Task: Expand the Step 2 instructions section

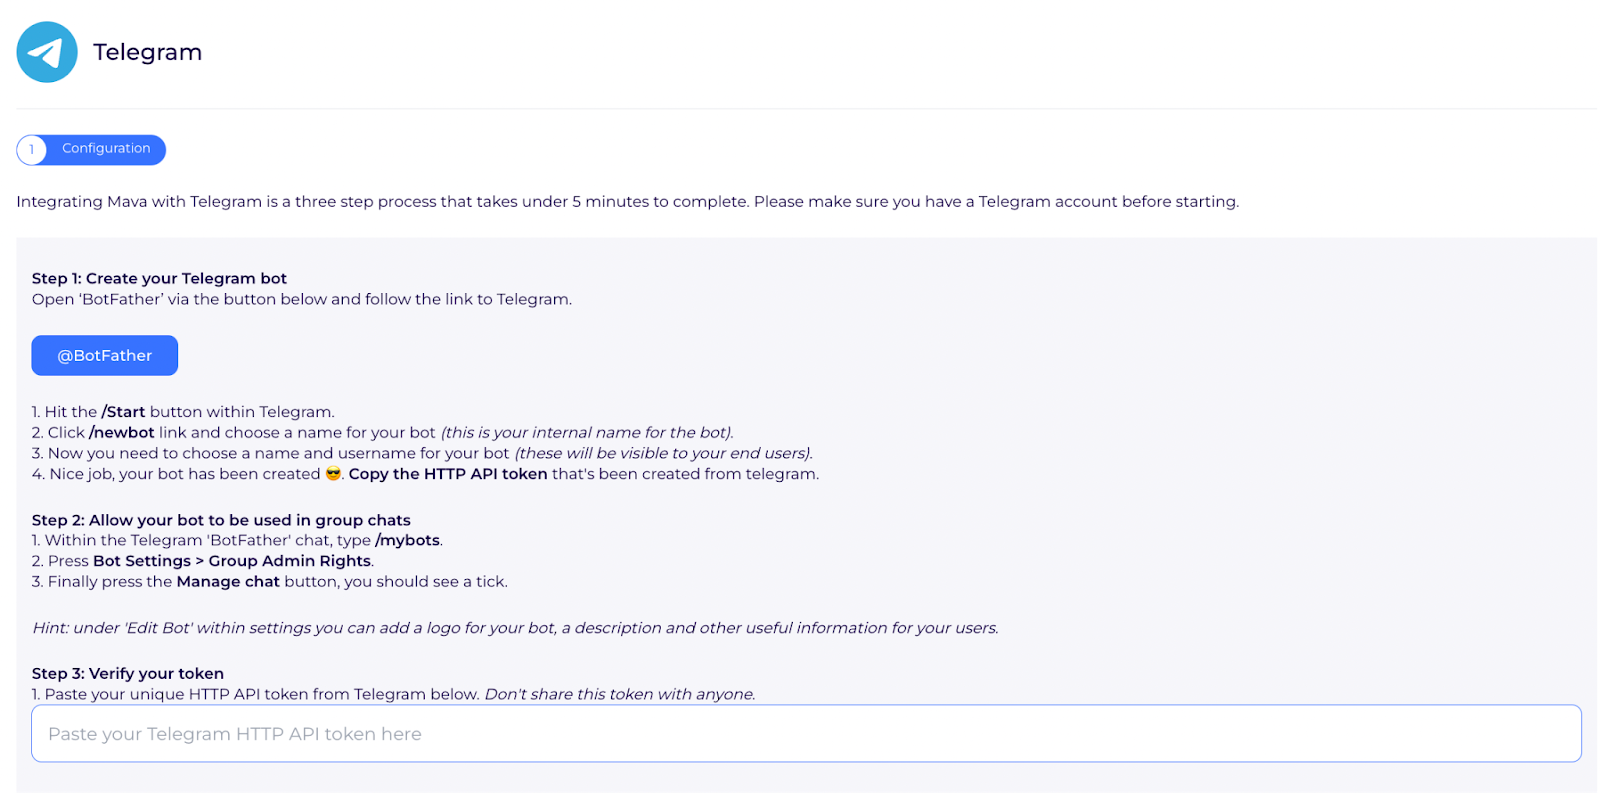Action: (221, 520)
